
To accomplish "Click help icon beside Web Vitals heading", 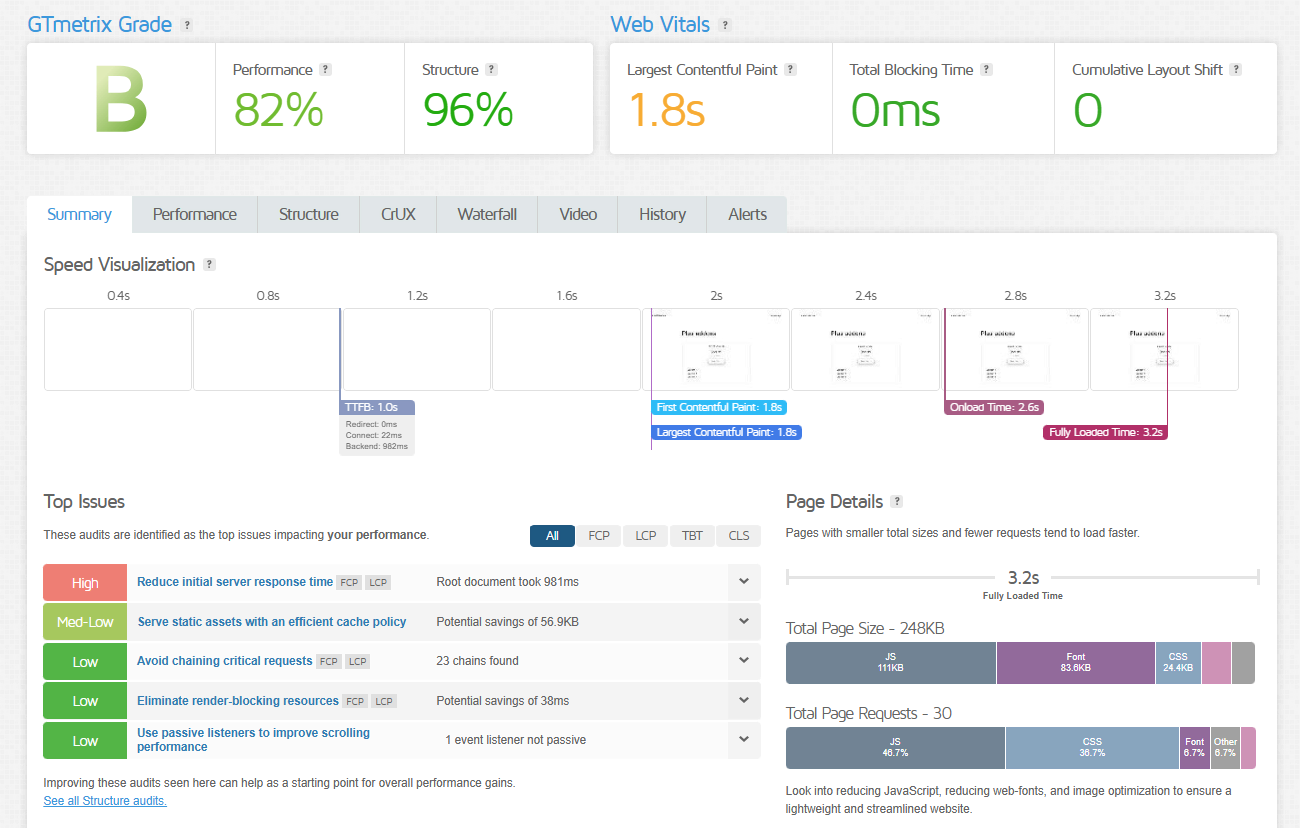I will coord(725,25).
